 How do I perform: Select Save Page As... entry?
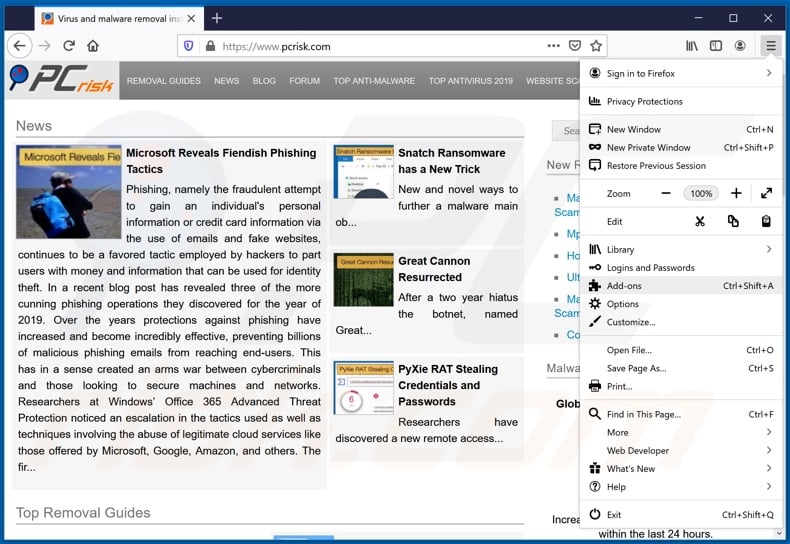click(681, 368)
